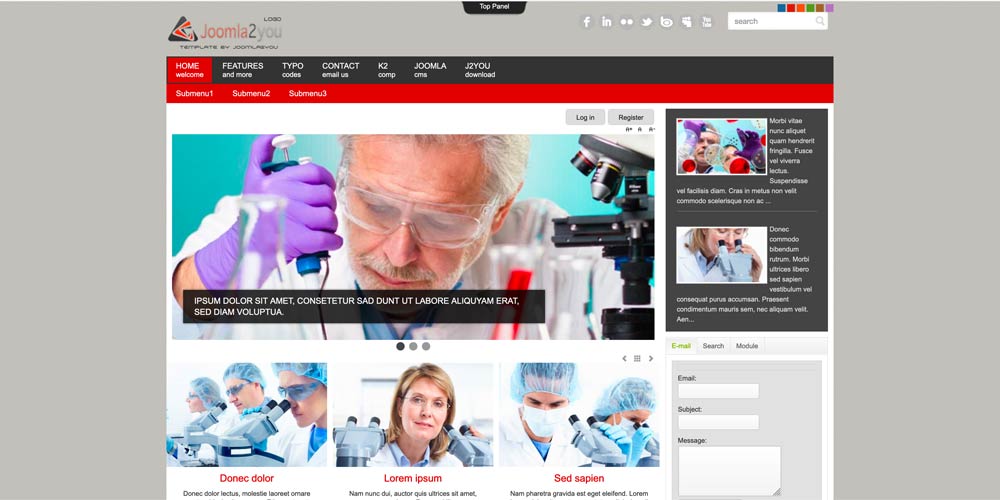This screenshot has height=500, width=1000.
Task: Click the Email input field
Action: pos(718,391)
